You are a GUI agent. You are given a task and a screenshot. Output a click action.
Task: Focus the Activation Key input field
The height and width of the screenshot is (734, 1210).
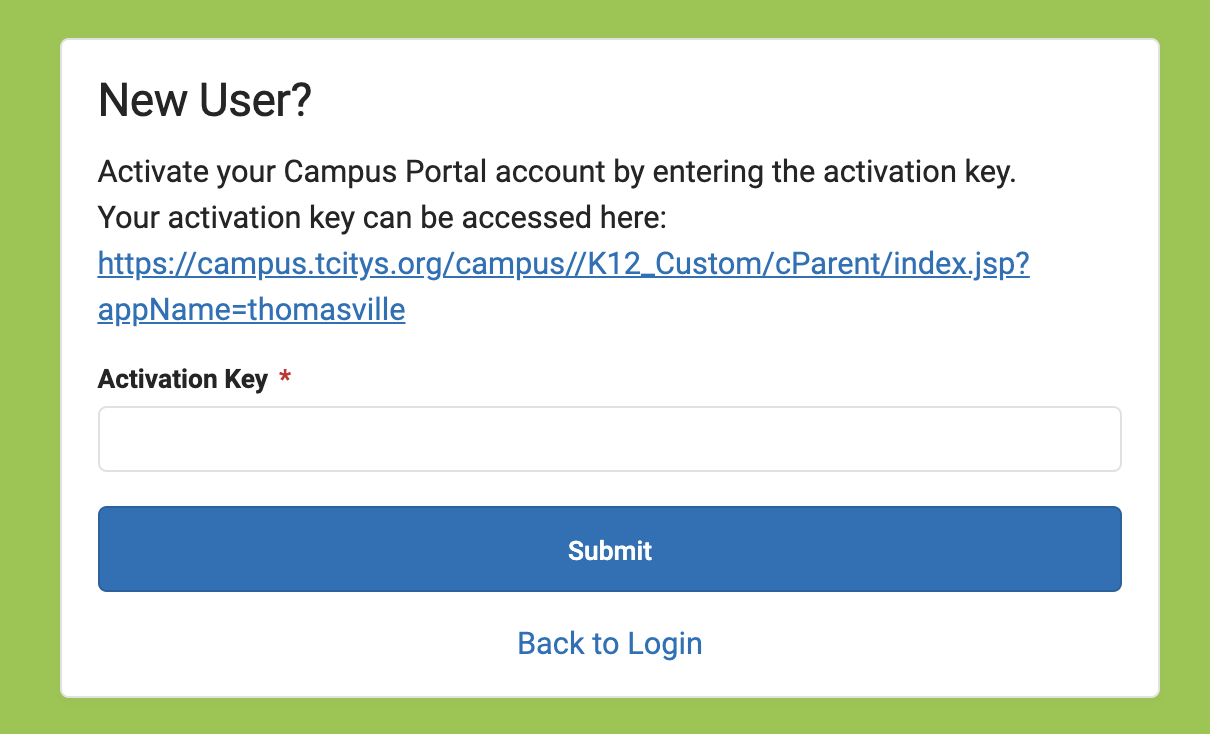[609, 439]
